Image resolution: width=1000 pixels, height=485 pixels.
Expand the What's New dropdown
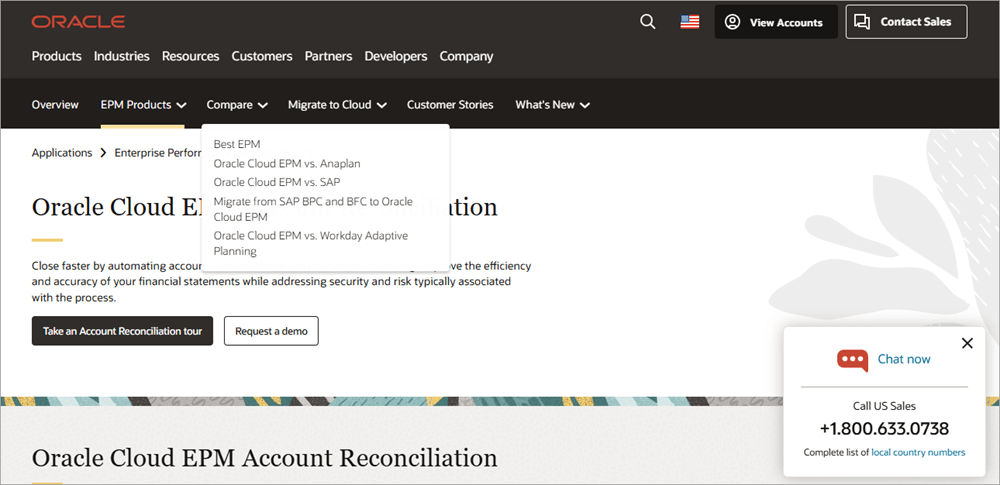pos(552,105)
